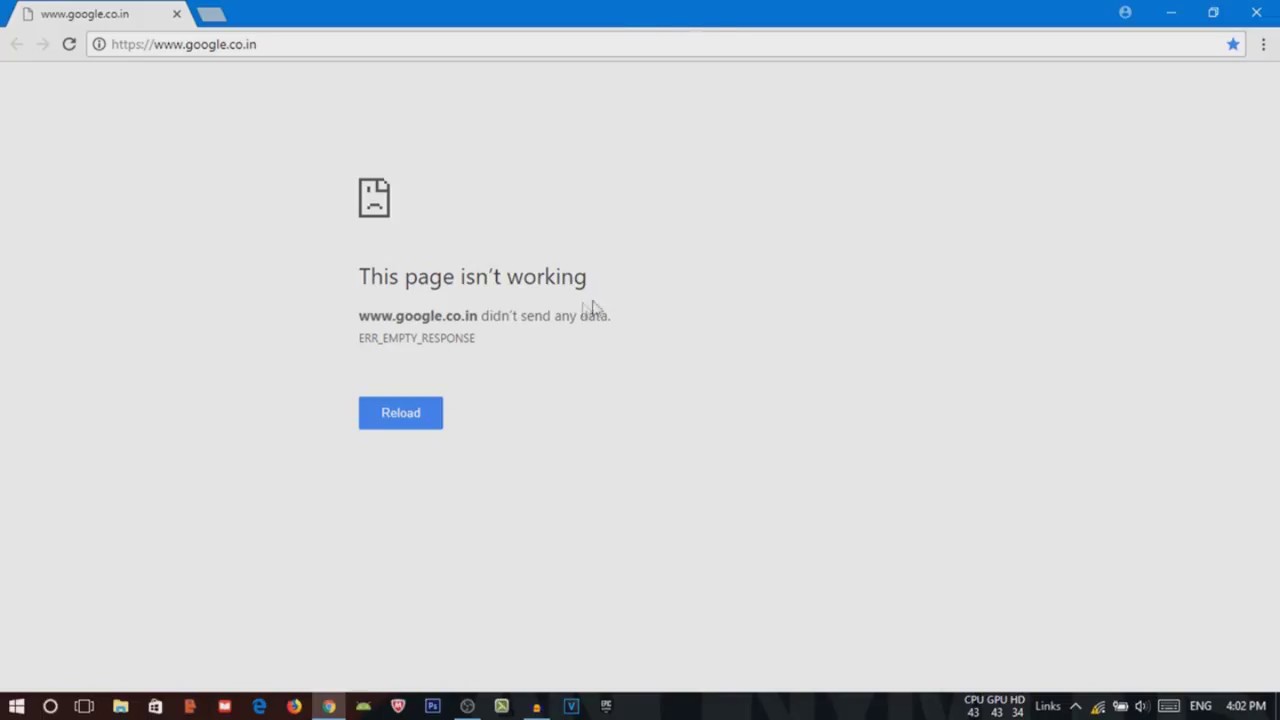Open the Windows Start menu
The width and height of the screenshot is (1280, 720).
[x=16, y=706]
